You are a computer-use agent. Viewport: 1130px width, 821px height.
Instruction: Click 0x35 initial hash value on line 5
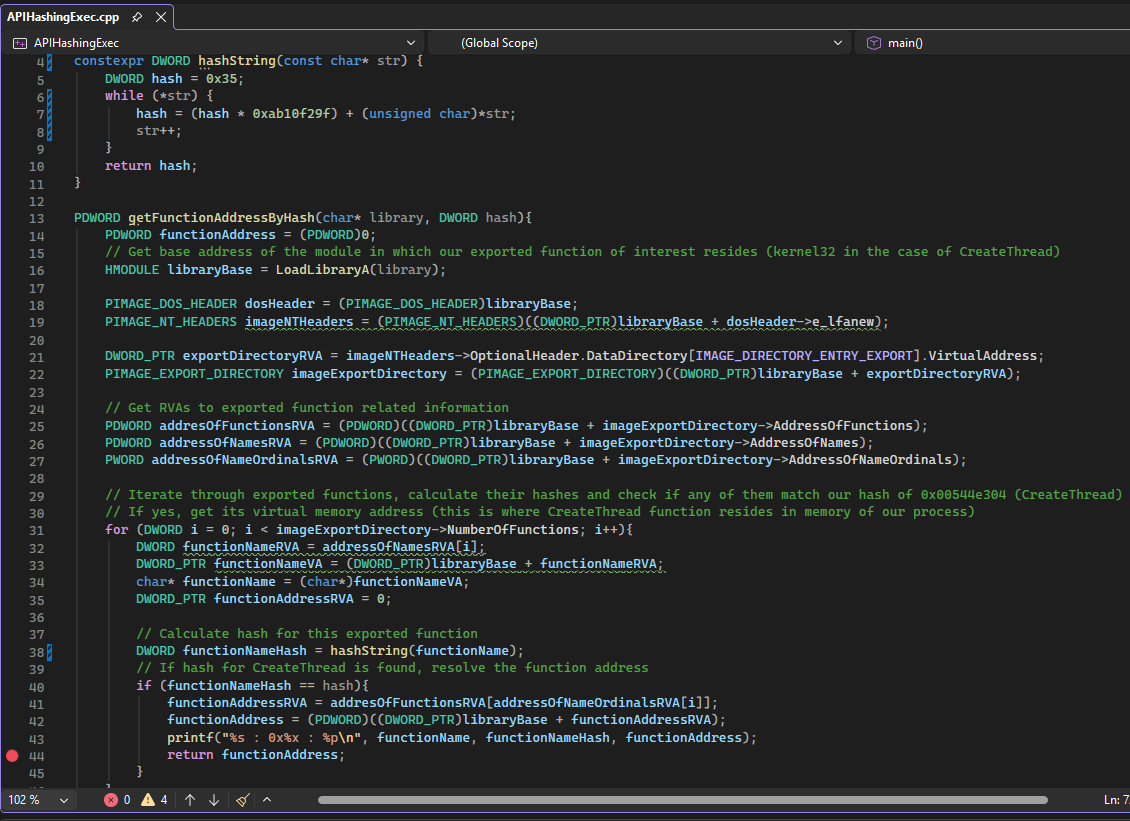(221, 79)
